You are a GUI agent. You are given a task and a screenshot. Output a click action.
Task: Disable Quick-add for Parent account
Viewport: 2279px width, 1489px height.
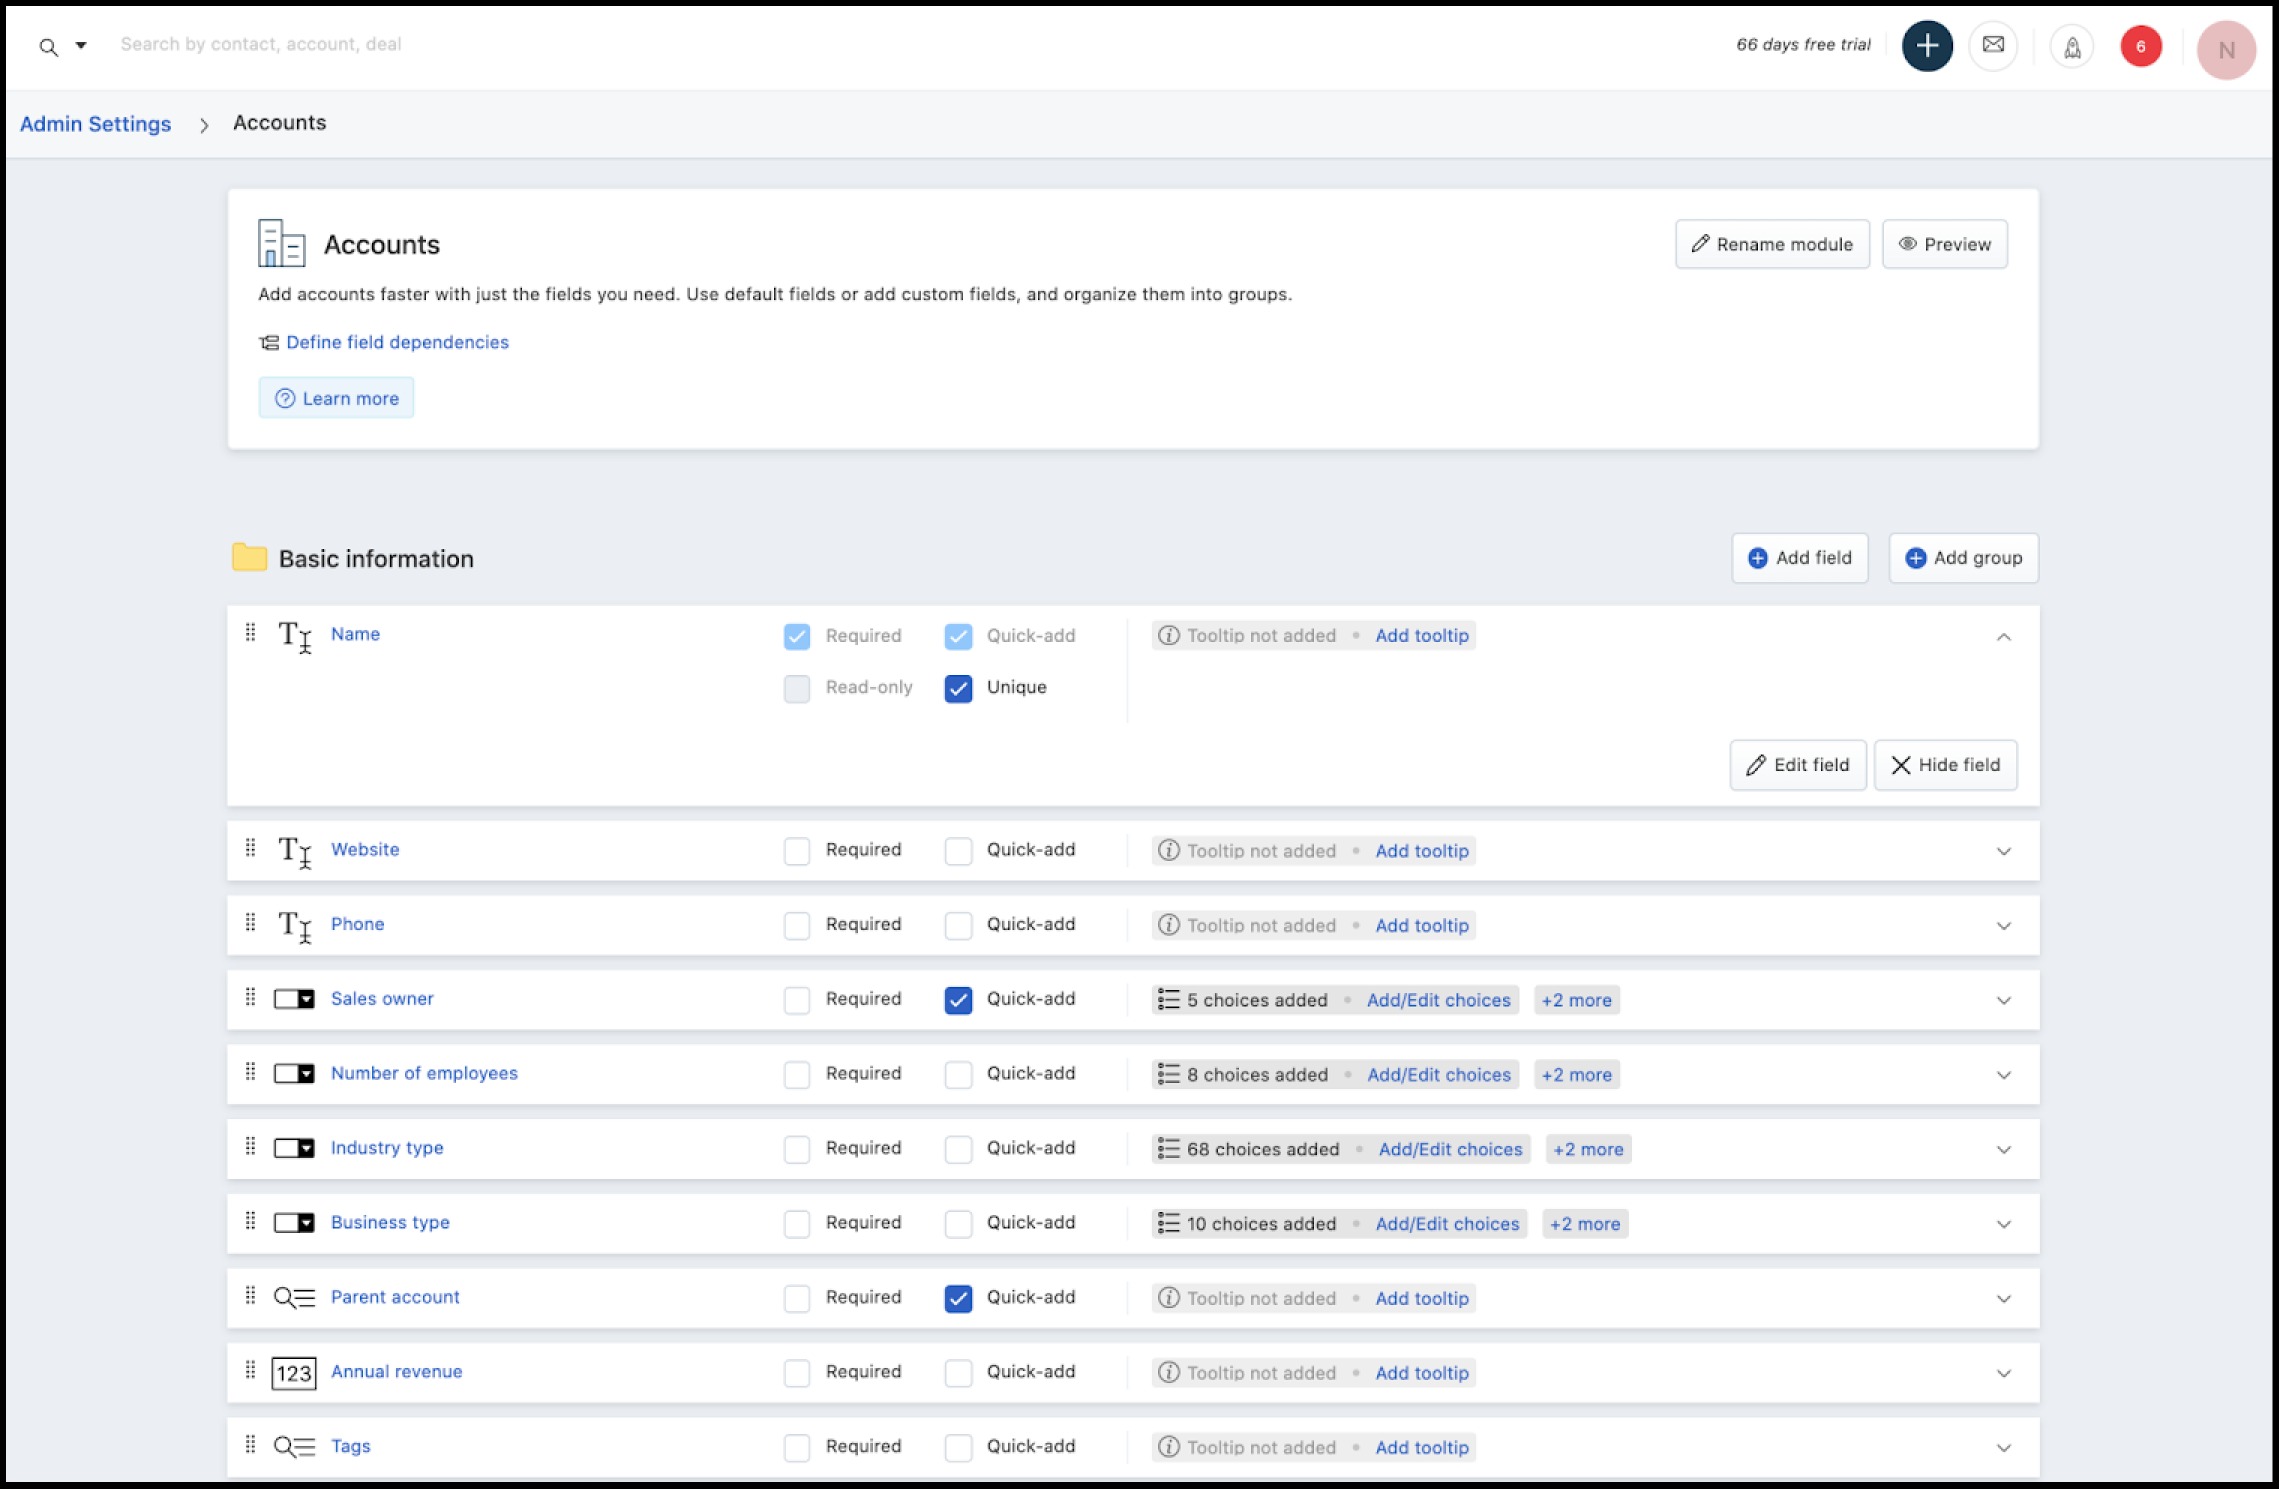958,1298
